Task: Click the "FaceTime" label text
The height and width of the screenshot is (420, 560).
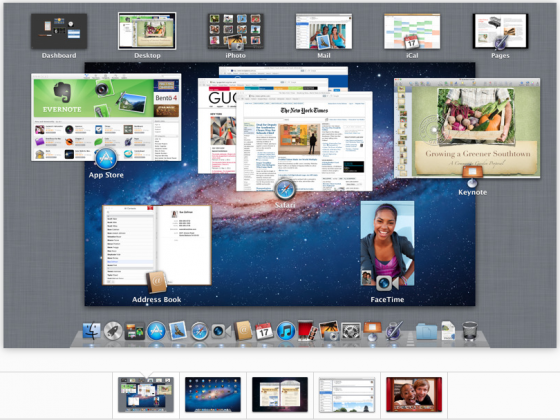Action: 387,299
